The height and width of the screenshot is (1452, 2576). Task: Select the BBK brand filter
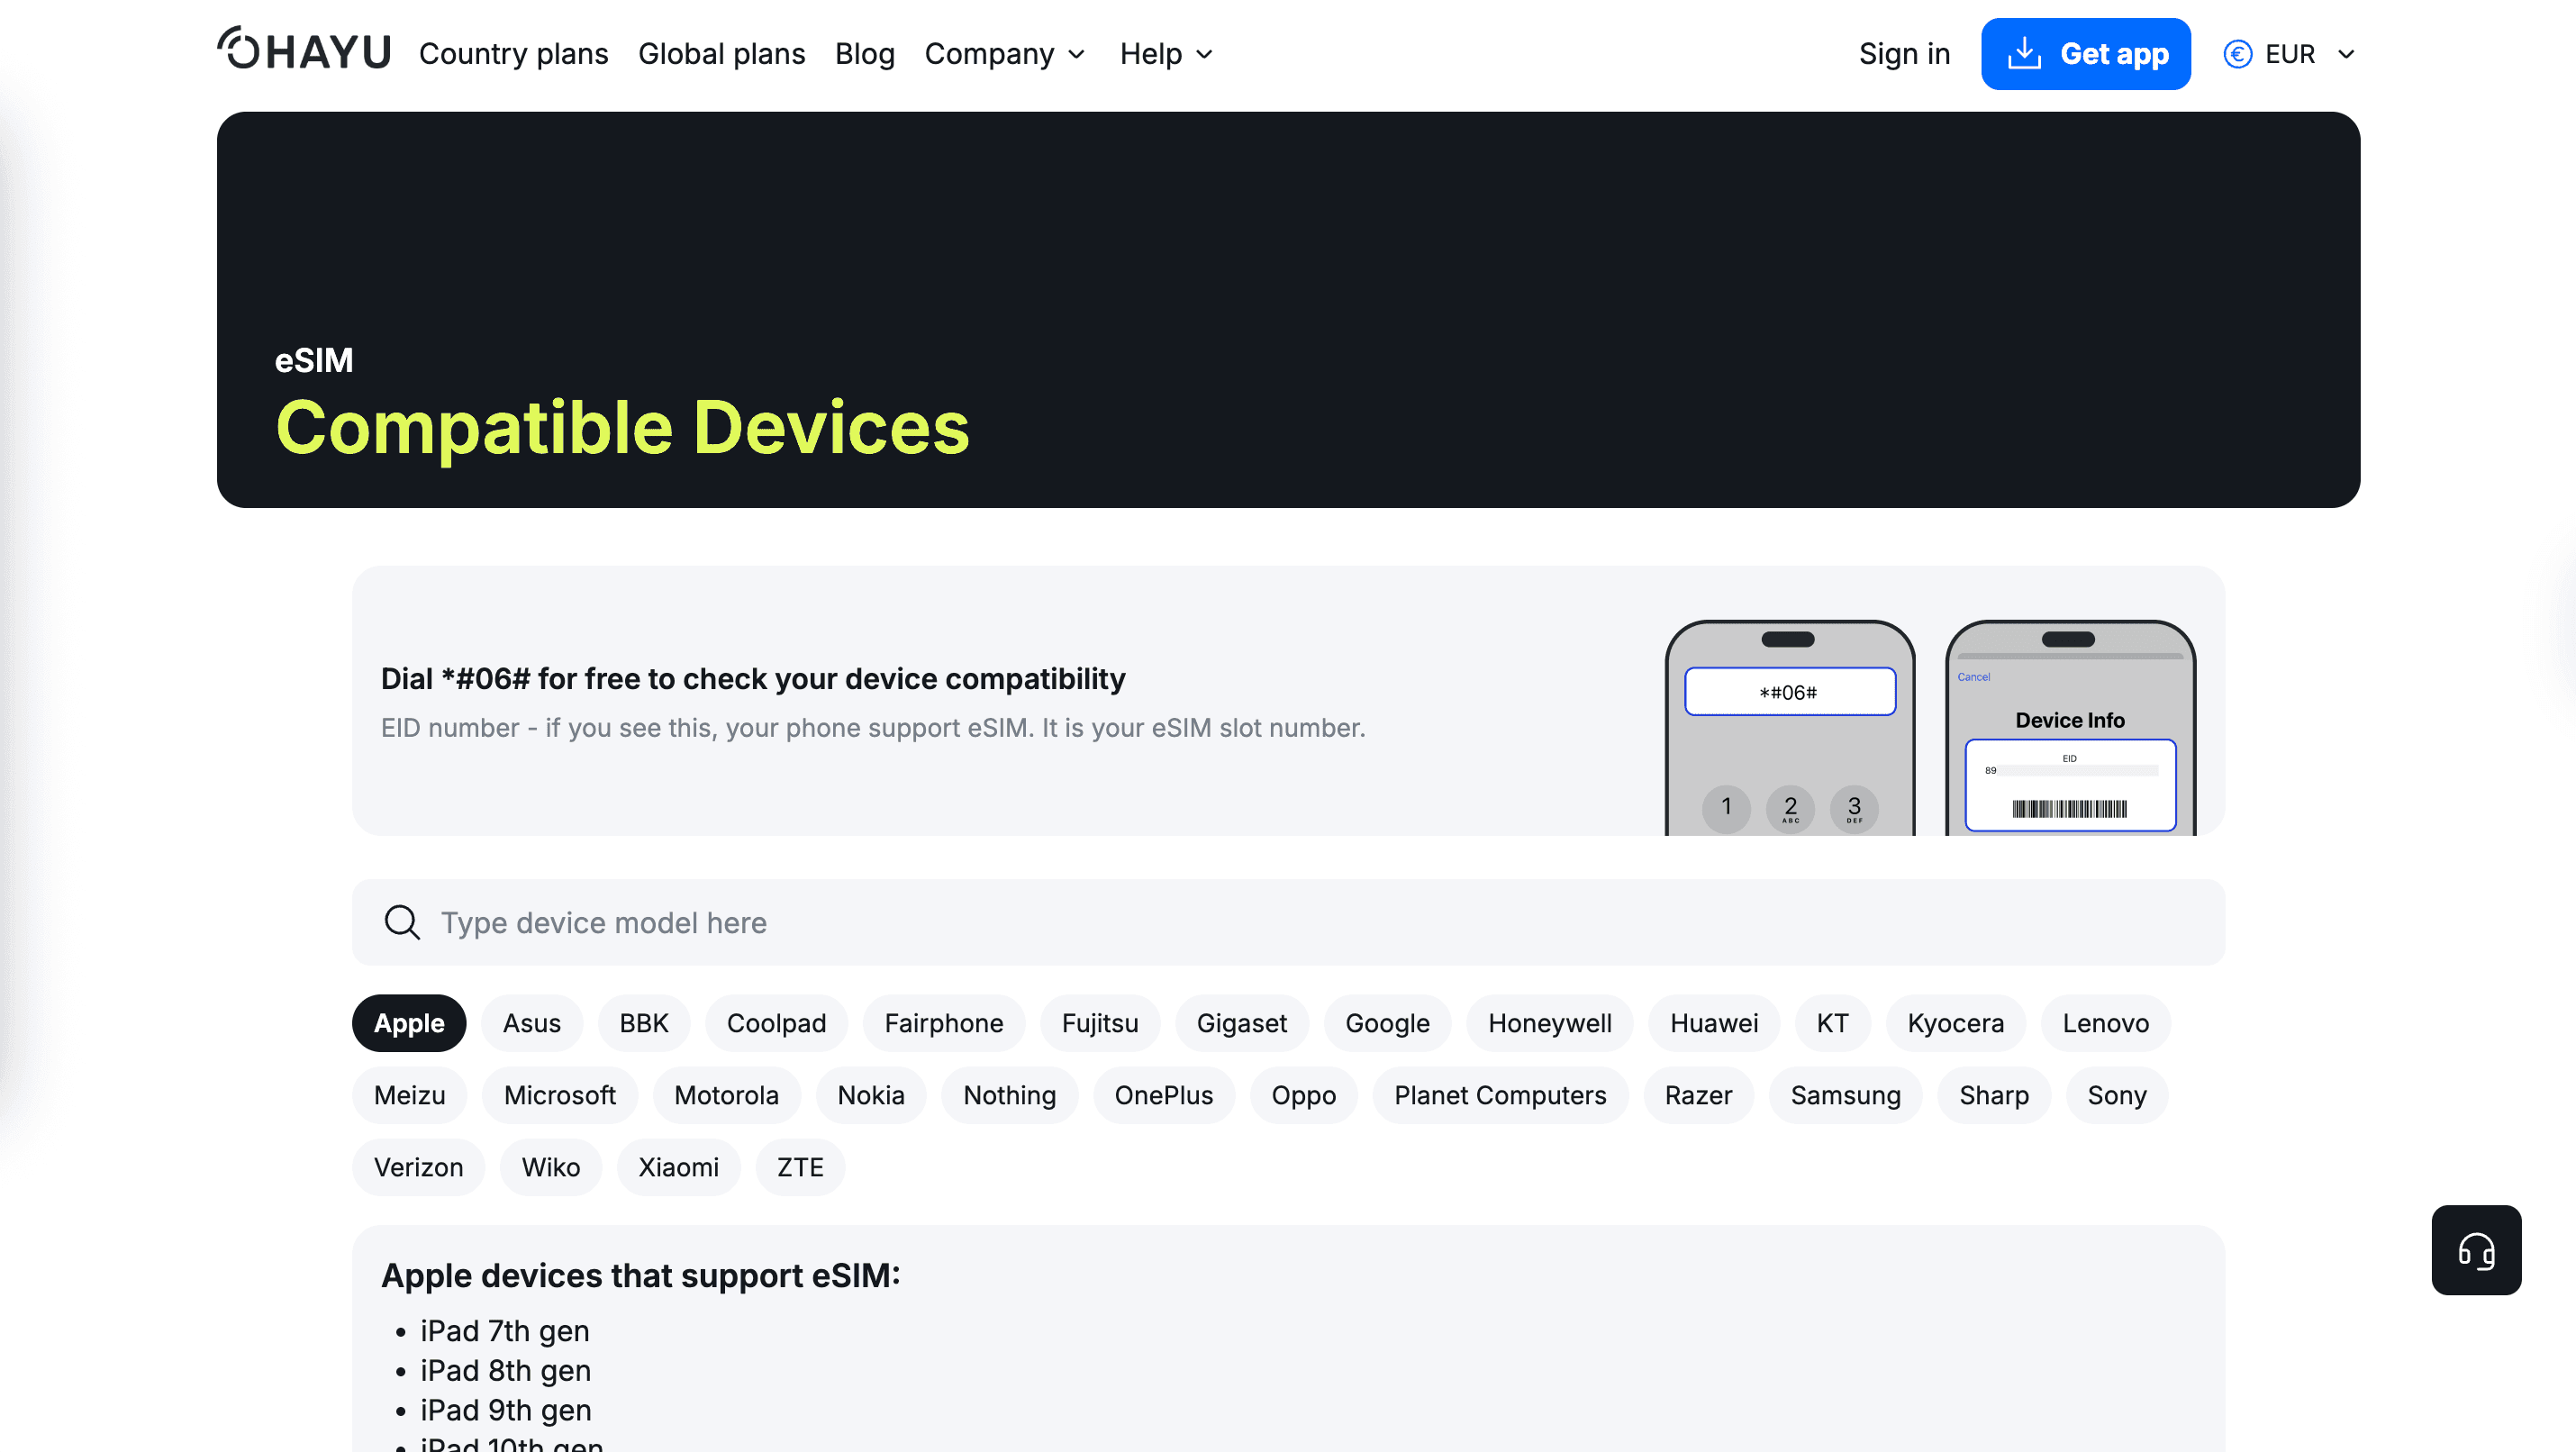(644, 1023)
